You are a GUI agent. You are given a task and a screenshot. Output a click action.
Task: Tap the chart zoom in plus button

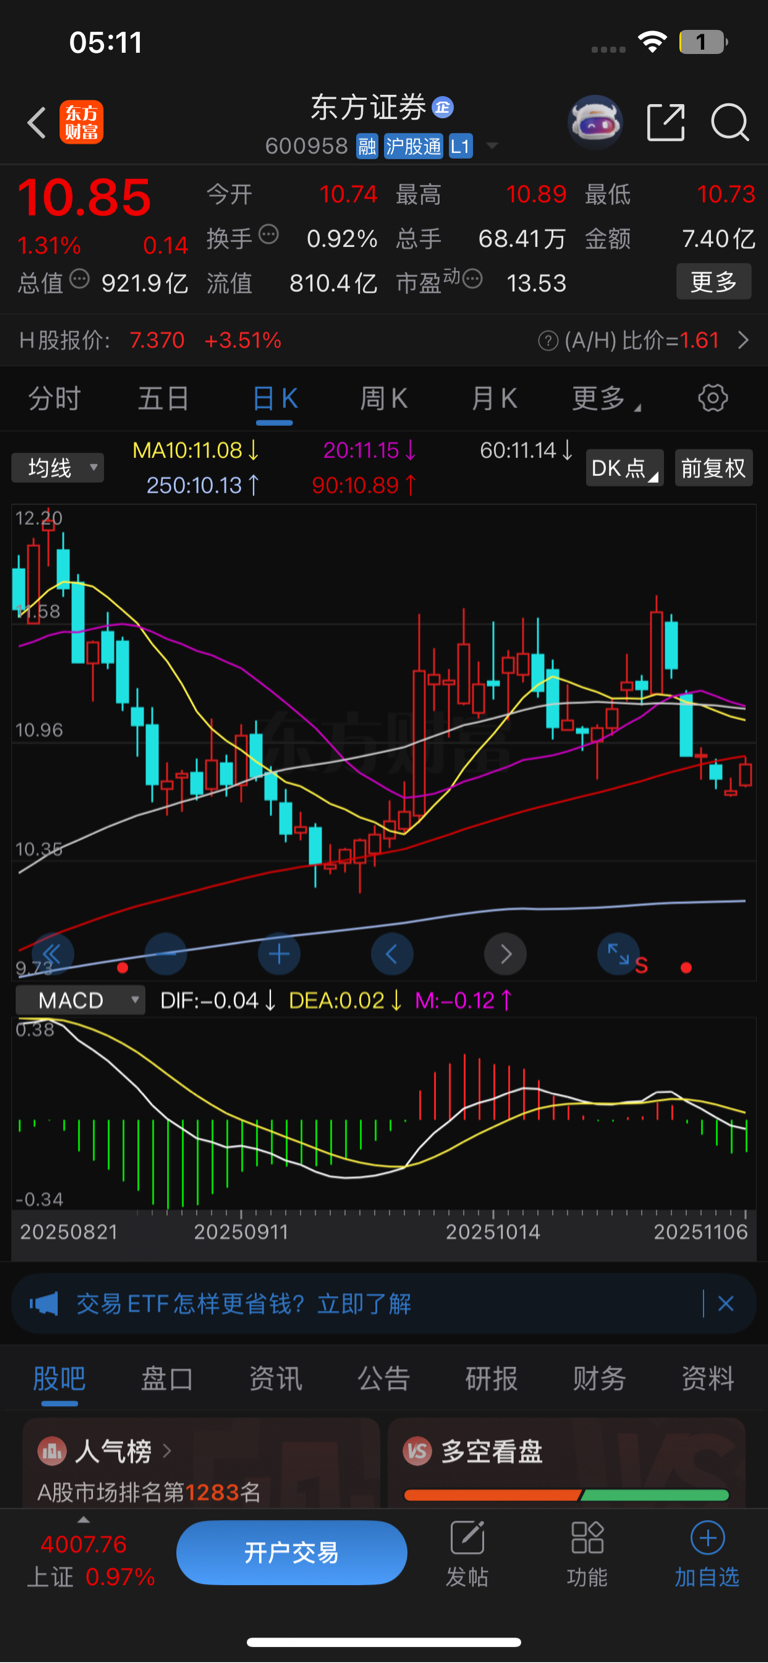point(279,954)
